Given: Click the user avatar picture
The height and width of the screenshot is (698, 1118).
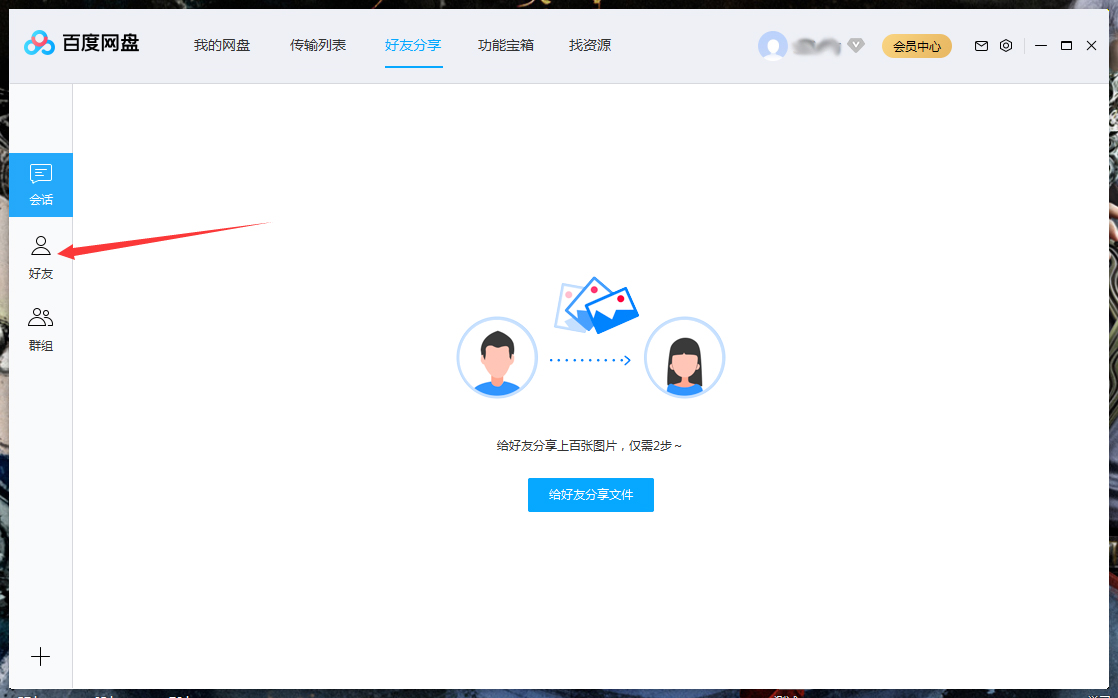Looking at the screenshot, I should click(773, 45).
